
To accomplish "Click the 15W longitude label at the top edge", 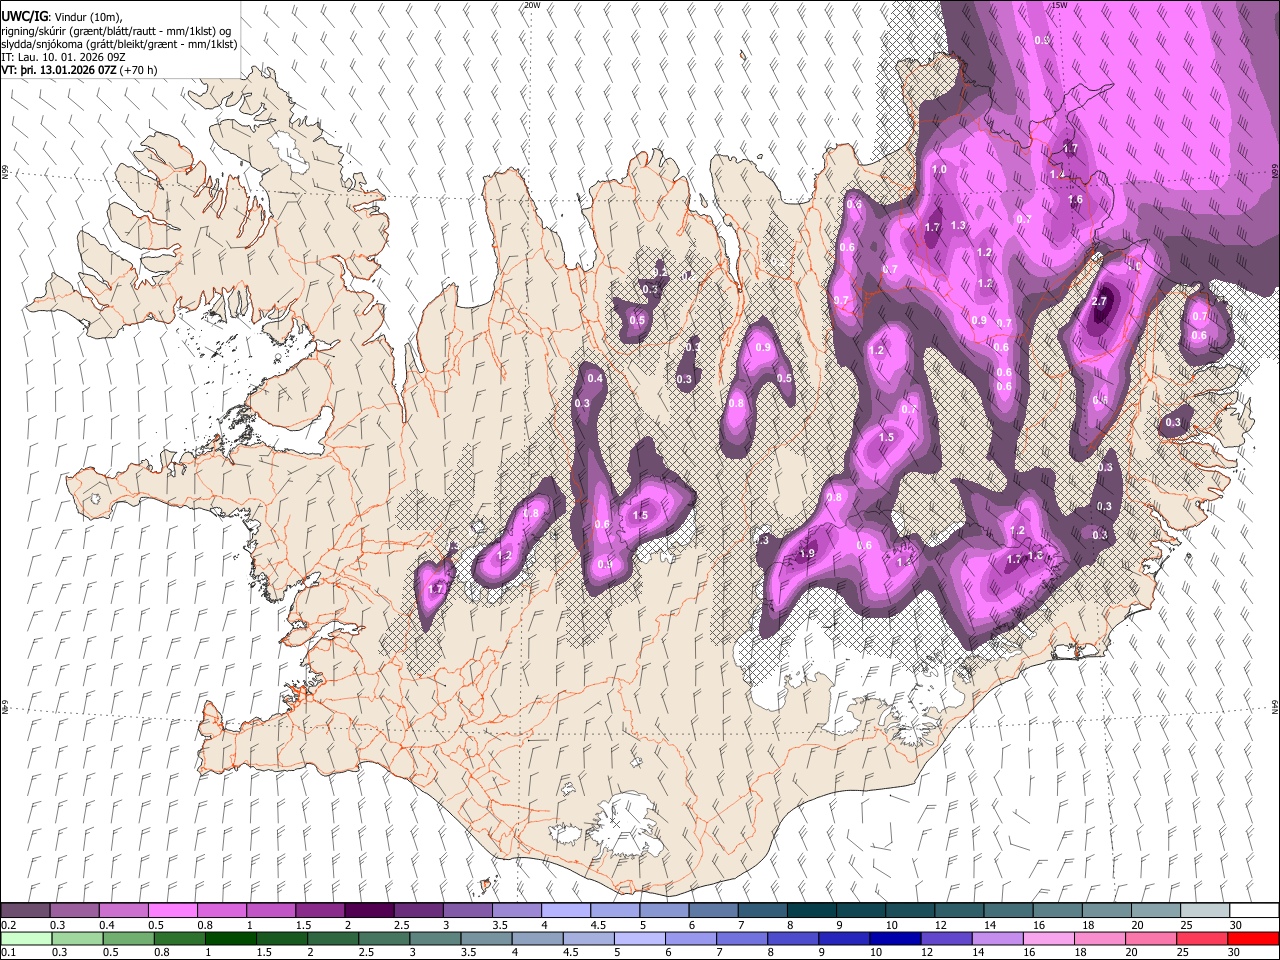I will coord(1059,5).
